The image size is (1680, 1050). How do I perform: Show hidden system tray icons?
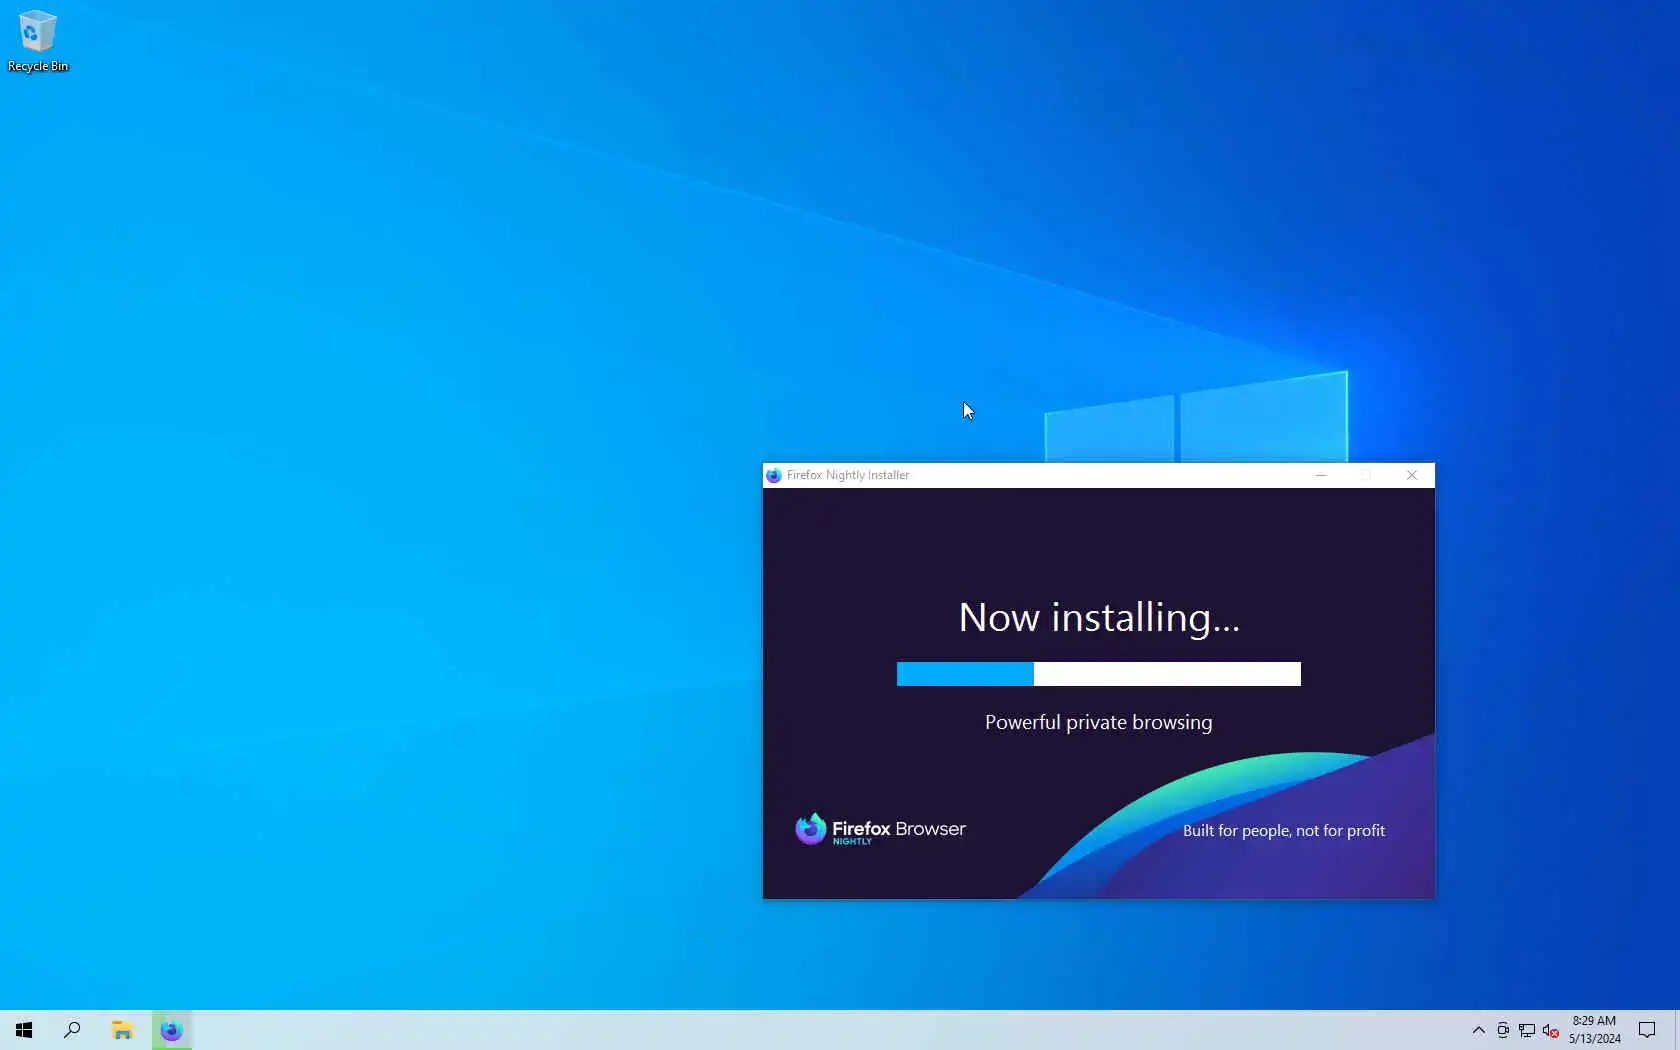click(x=1478, y=1030)
